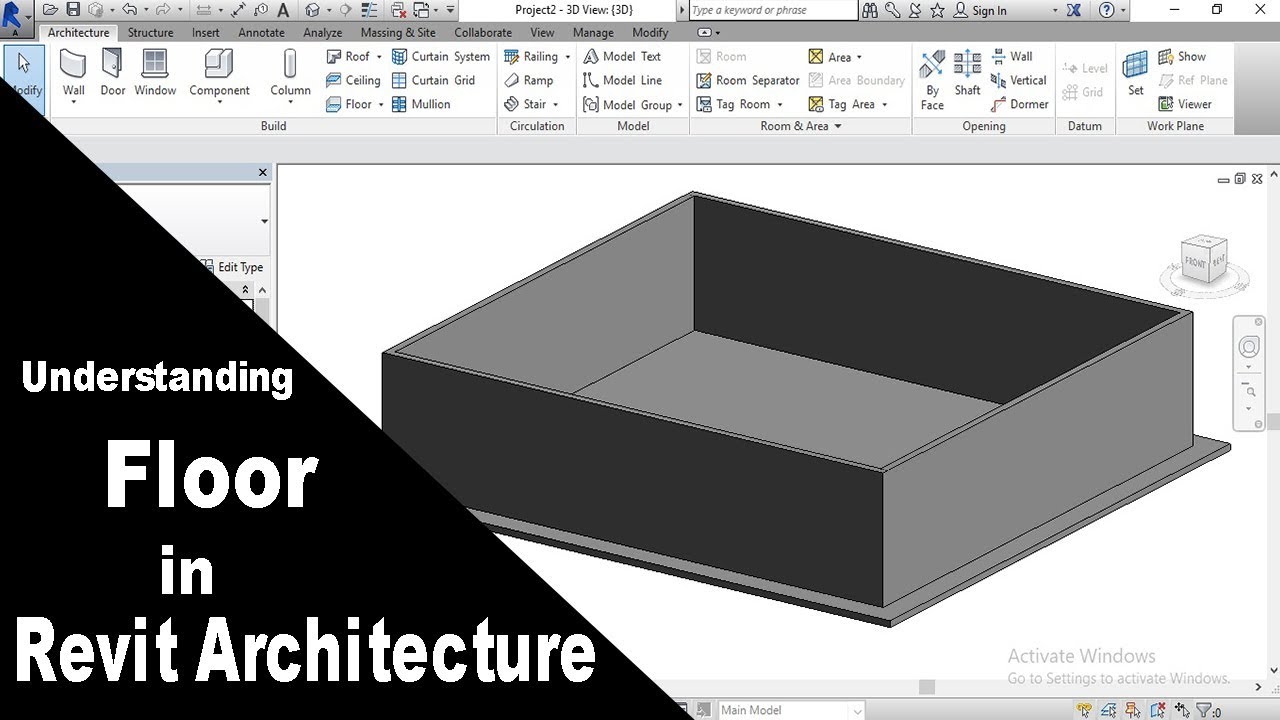The height and width of the screenshot is (720, 1280).
Task: Click the Show work plane button
Action: pos(1182,57)
